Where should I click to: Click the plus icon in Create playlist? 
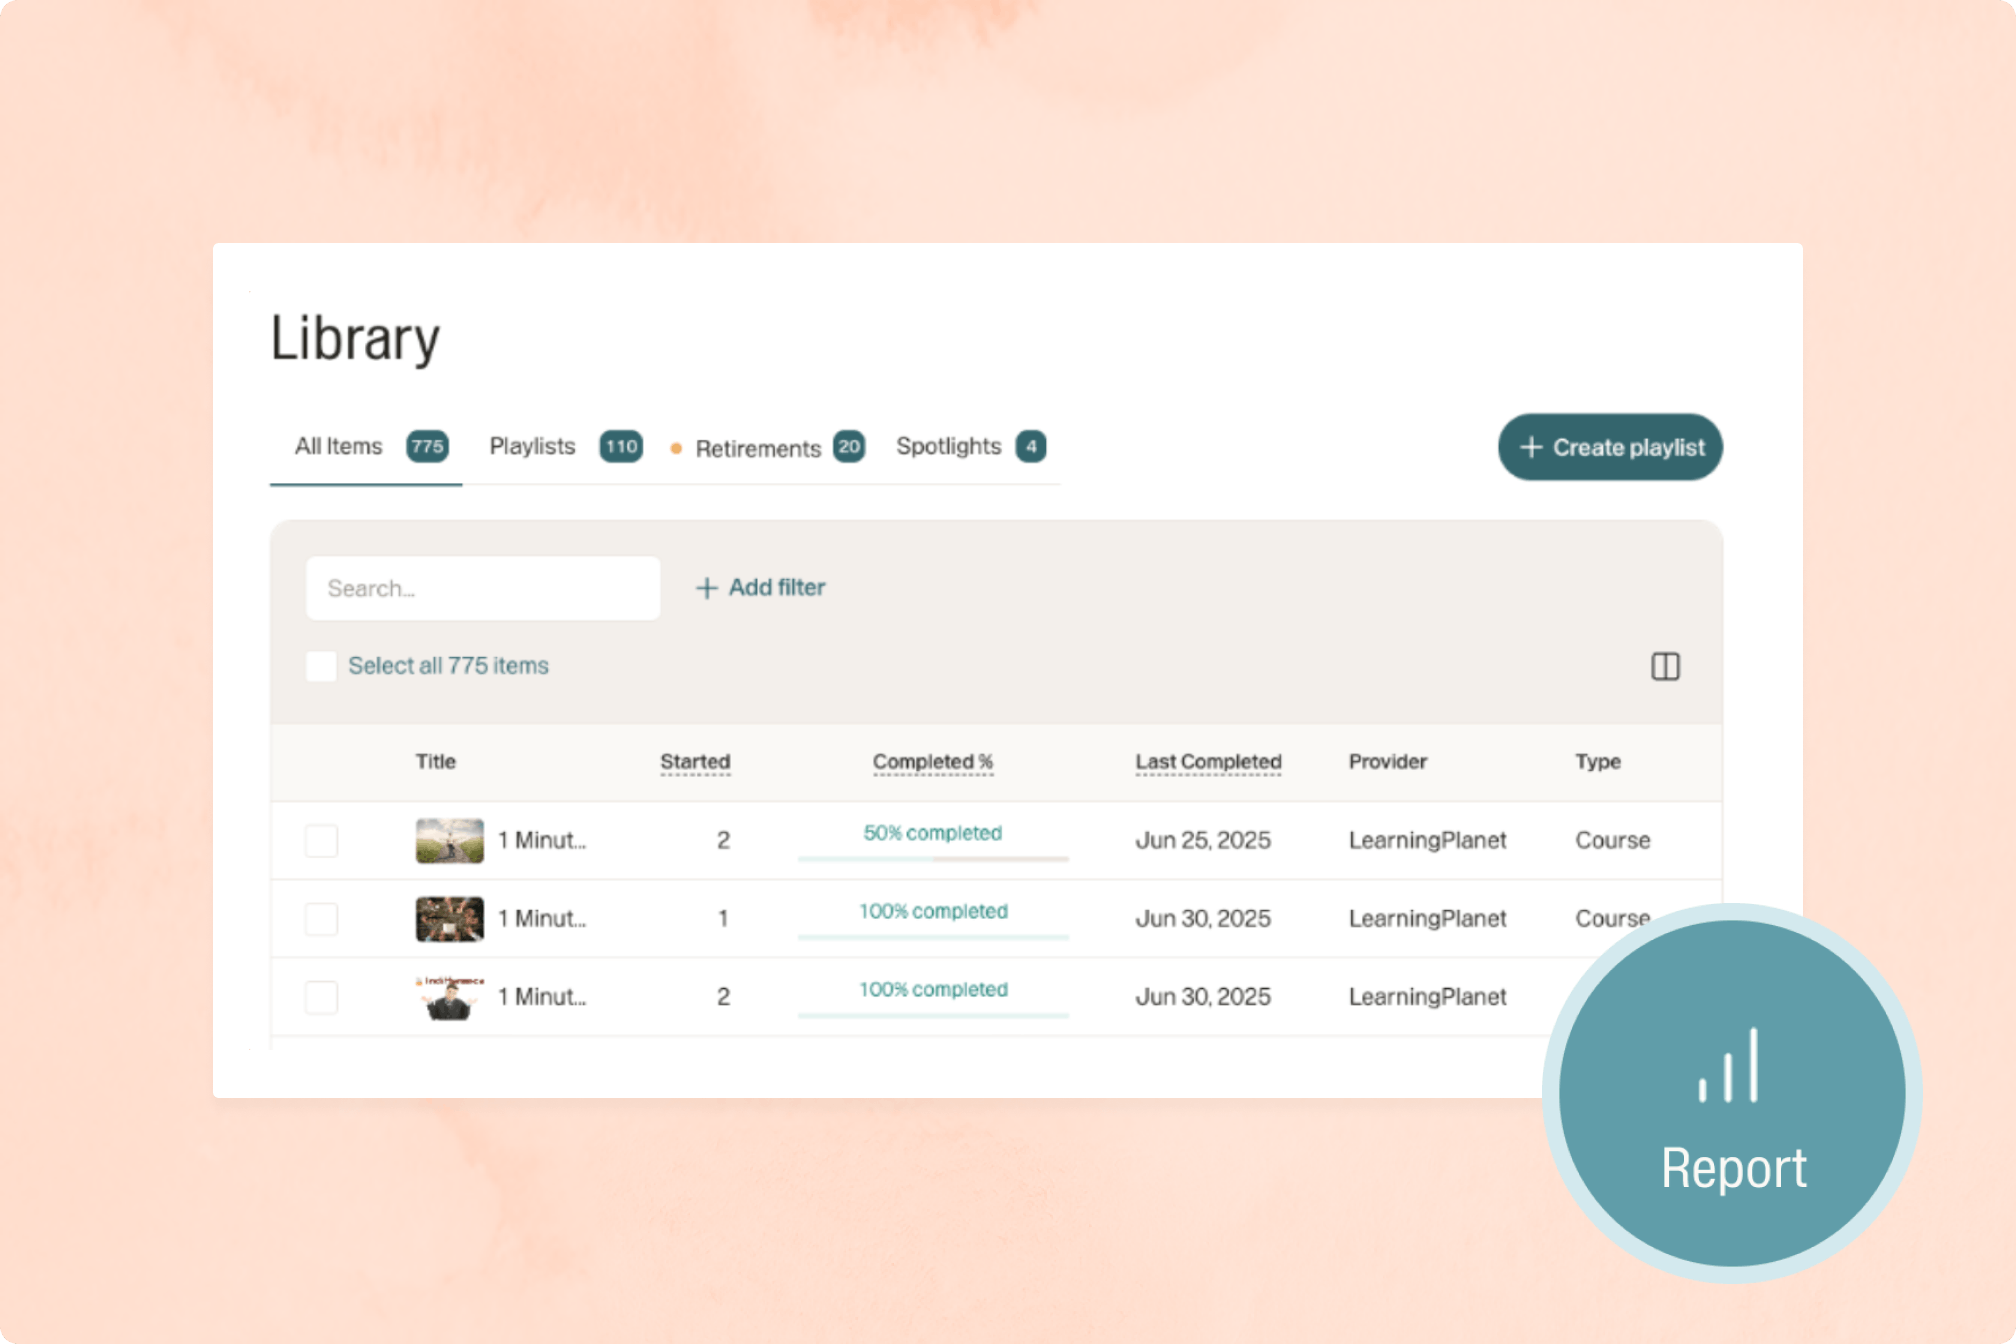[x=1531, y=447]
